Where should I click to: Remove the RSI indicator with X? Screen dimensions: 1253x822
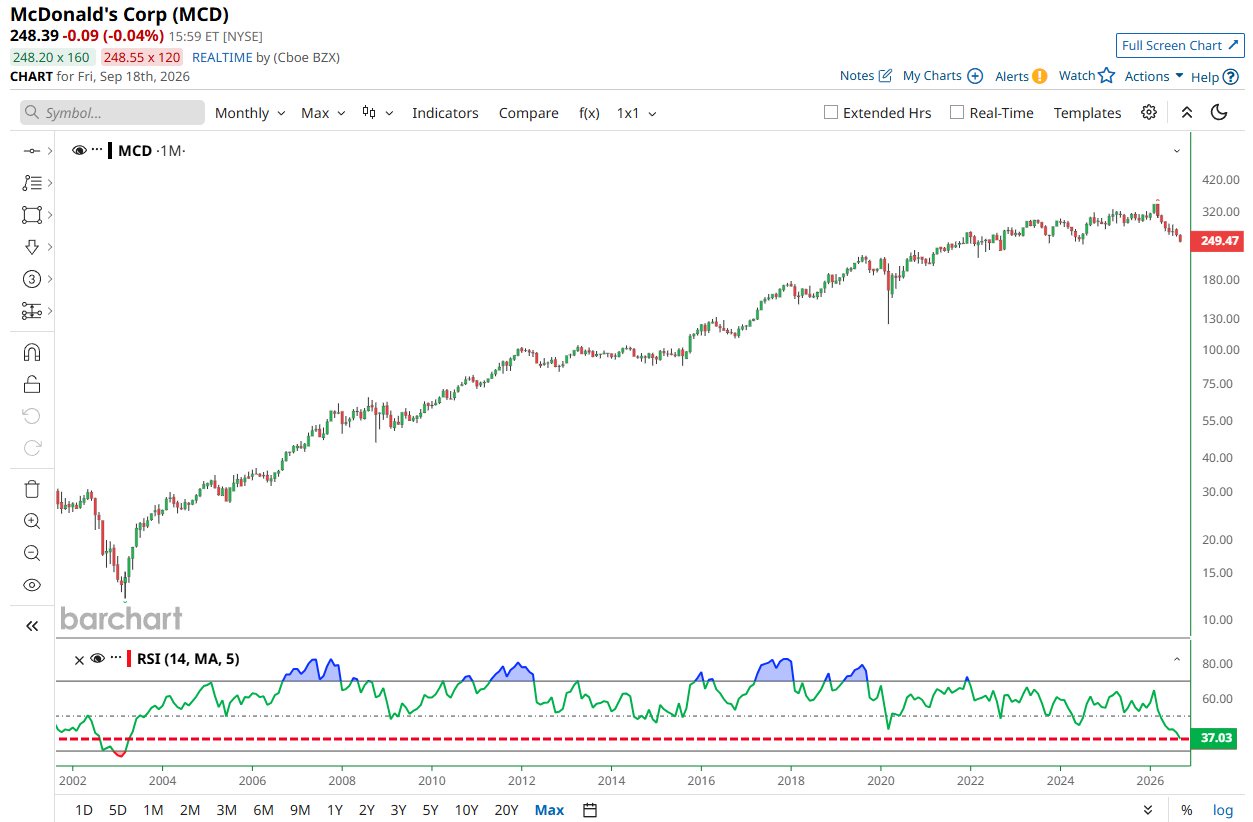click(79, 659)
